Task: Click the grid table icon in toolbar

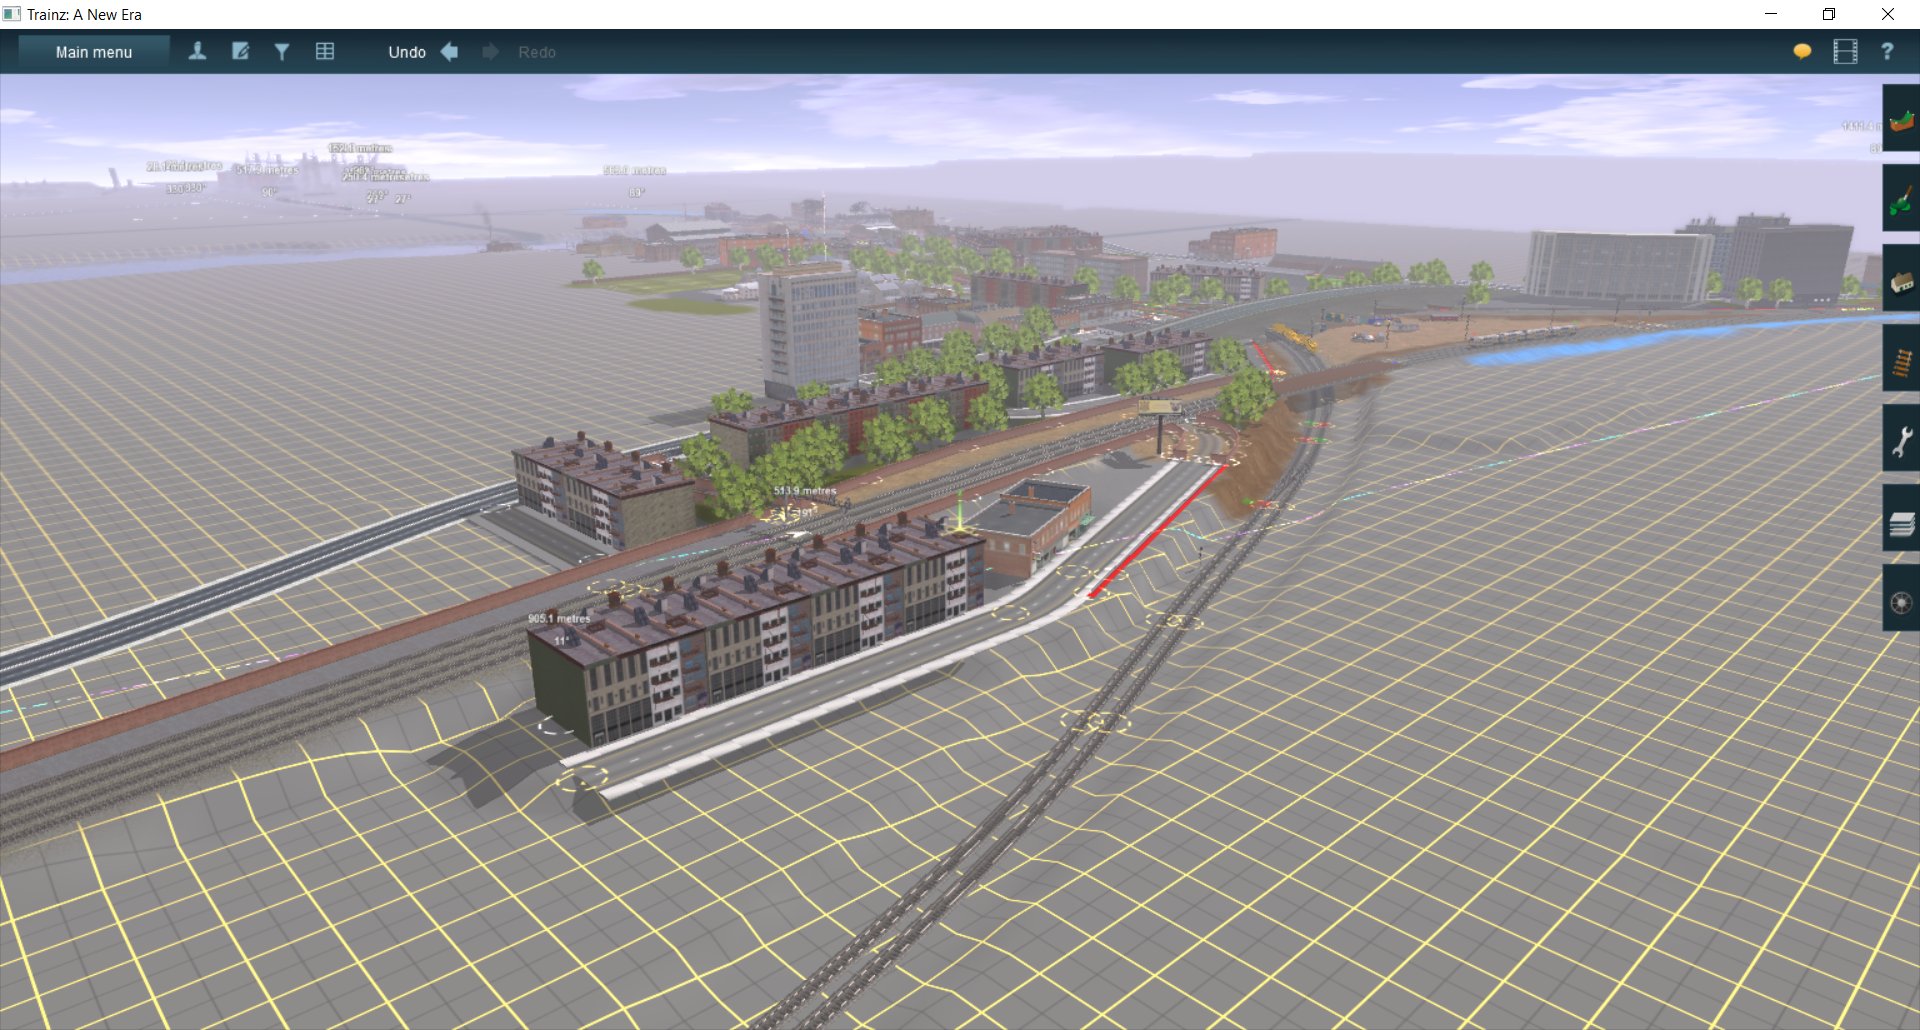Action: 325,51
